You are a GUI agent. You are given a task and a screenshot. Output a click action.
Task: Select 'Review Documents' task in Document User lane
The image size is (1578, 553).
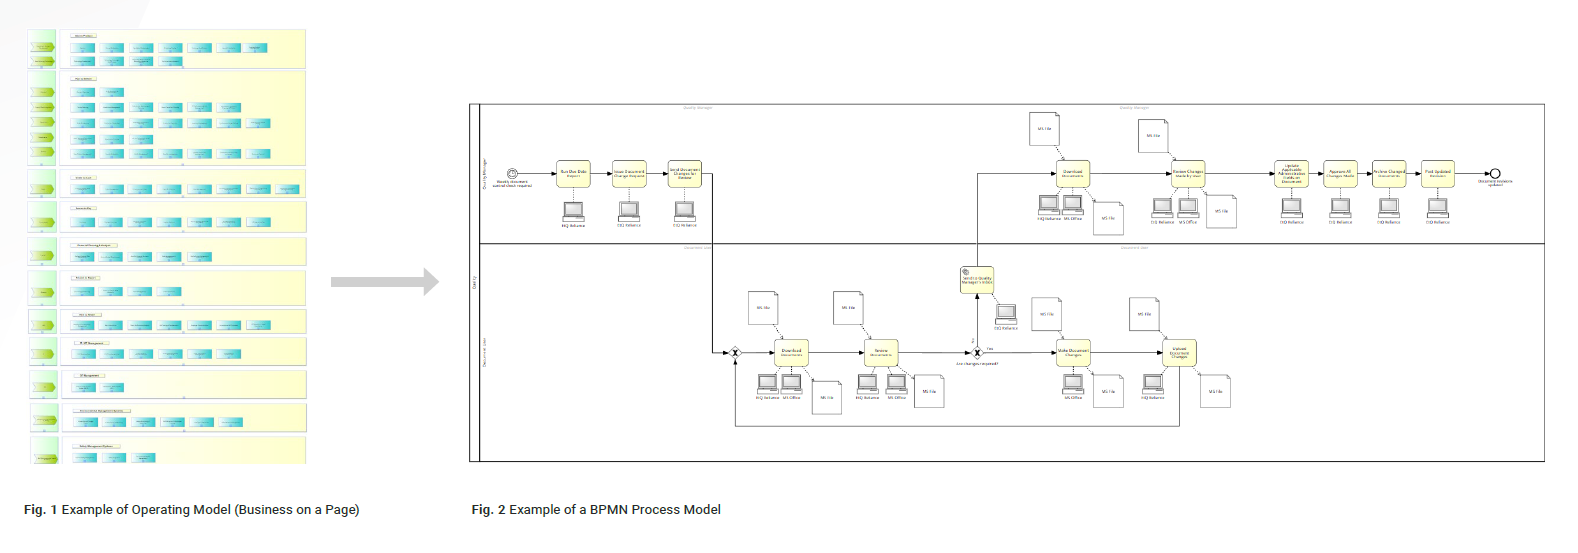tap(881, 353)
